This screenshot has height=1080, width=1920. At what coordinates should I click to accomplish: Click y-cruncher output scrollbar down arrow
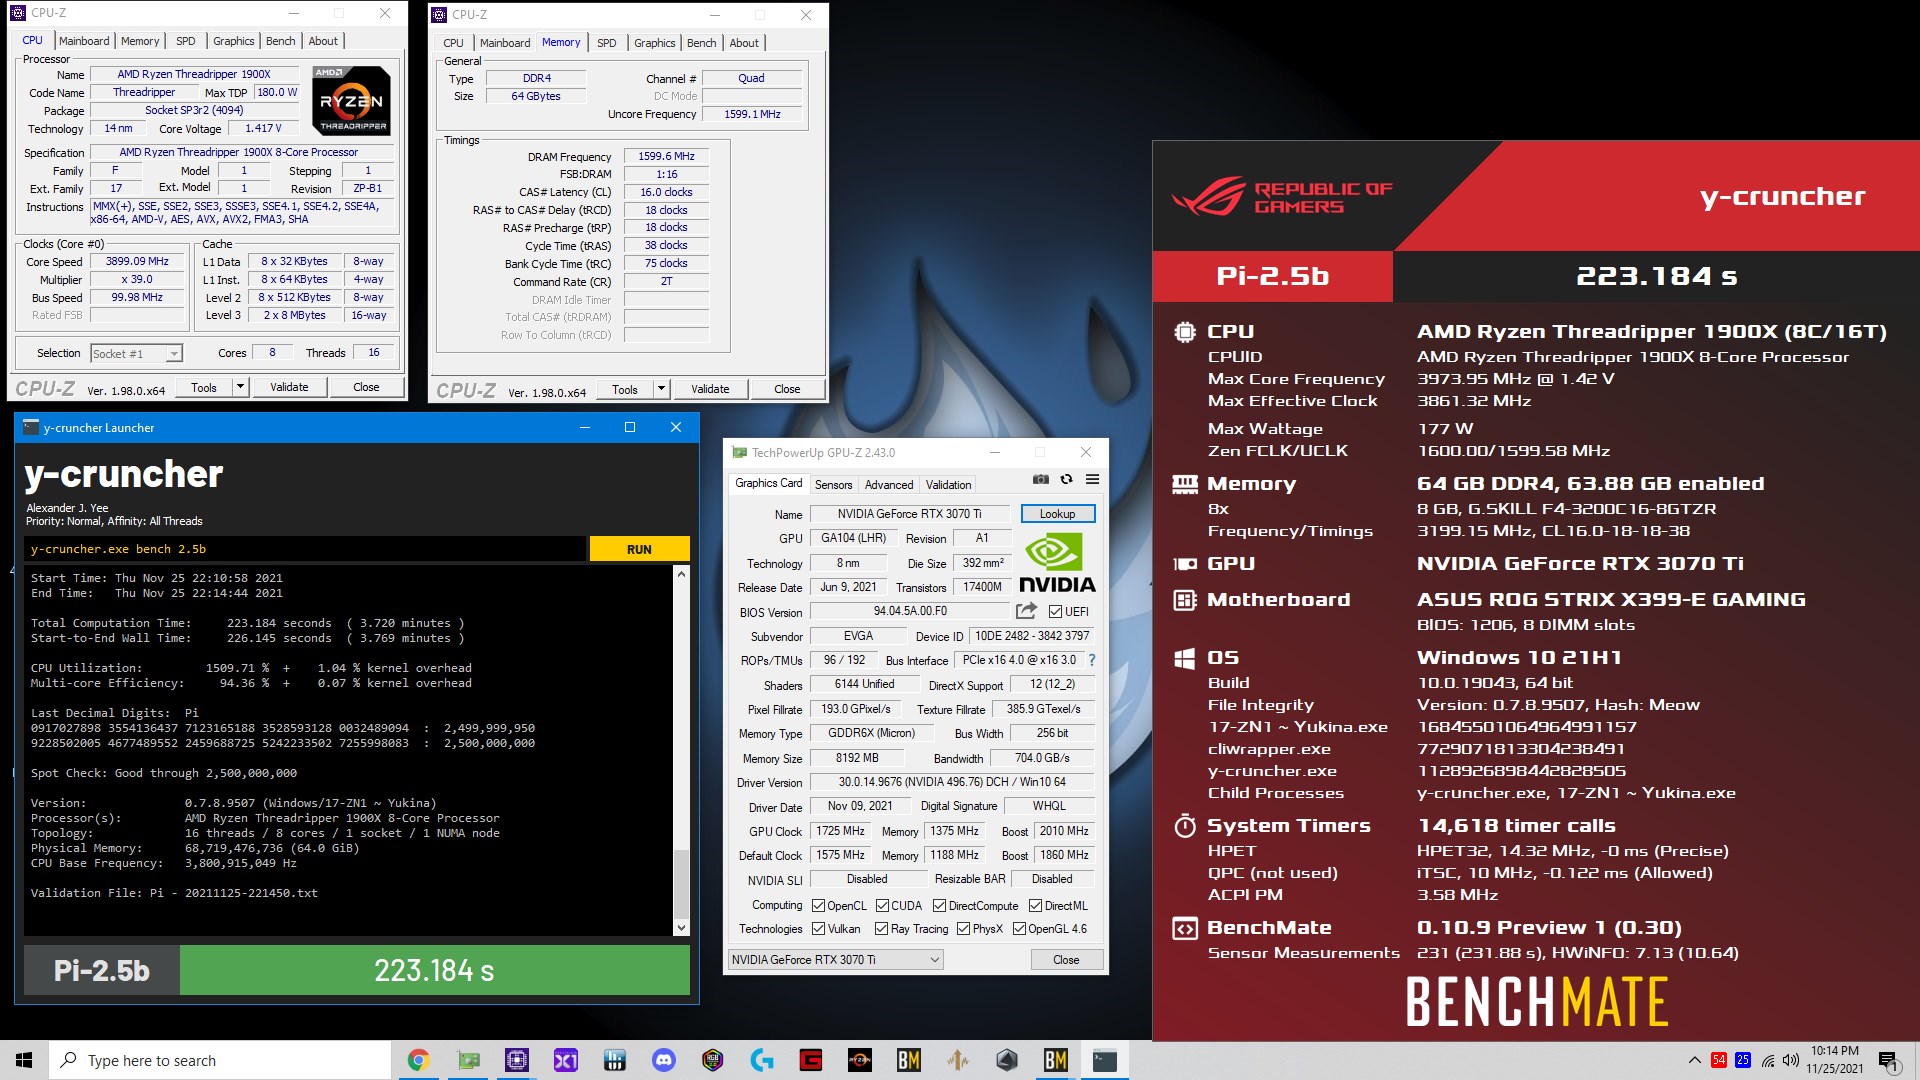click(682, 927)
